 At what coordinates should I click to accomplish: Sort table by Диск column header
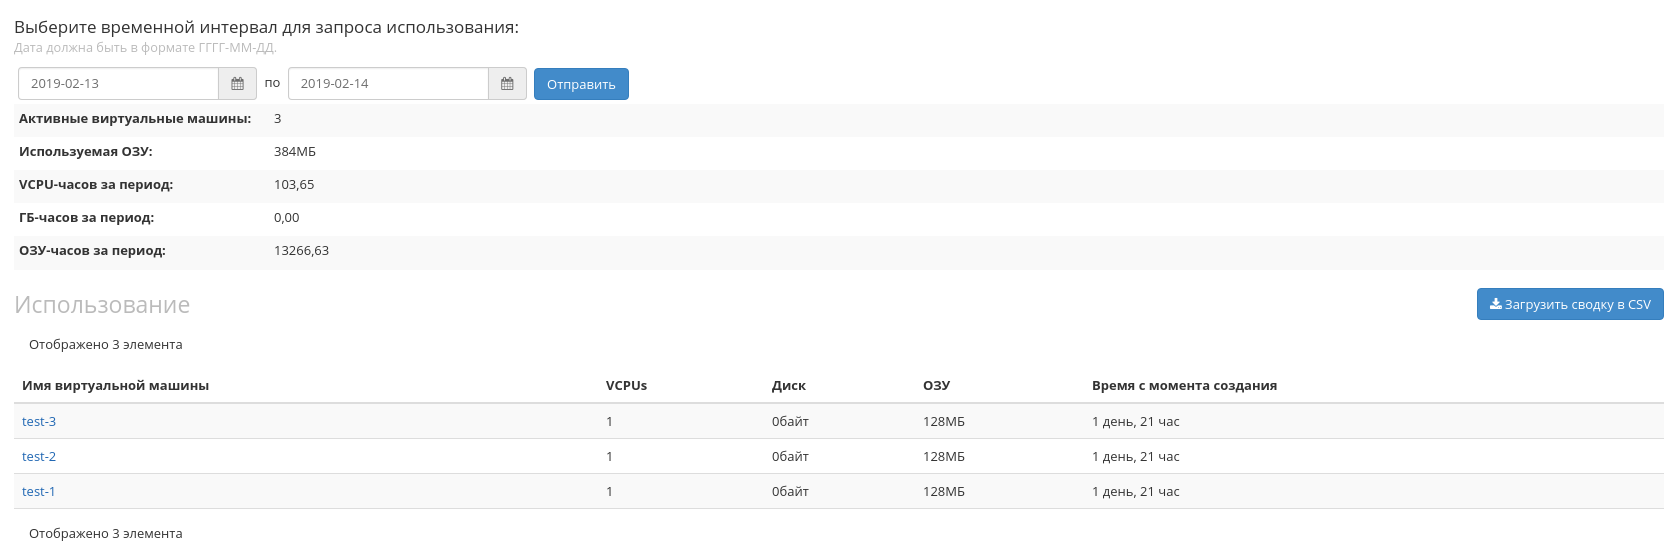(x=788, y=386)
